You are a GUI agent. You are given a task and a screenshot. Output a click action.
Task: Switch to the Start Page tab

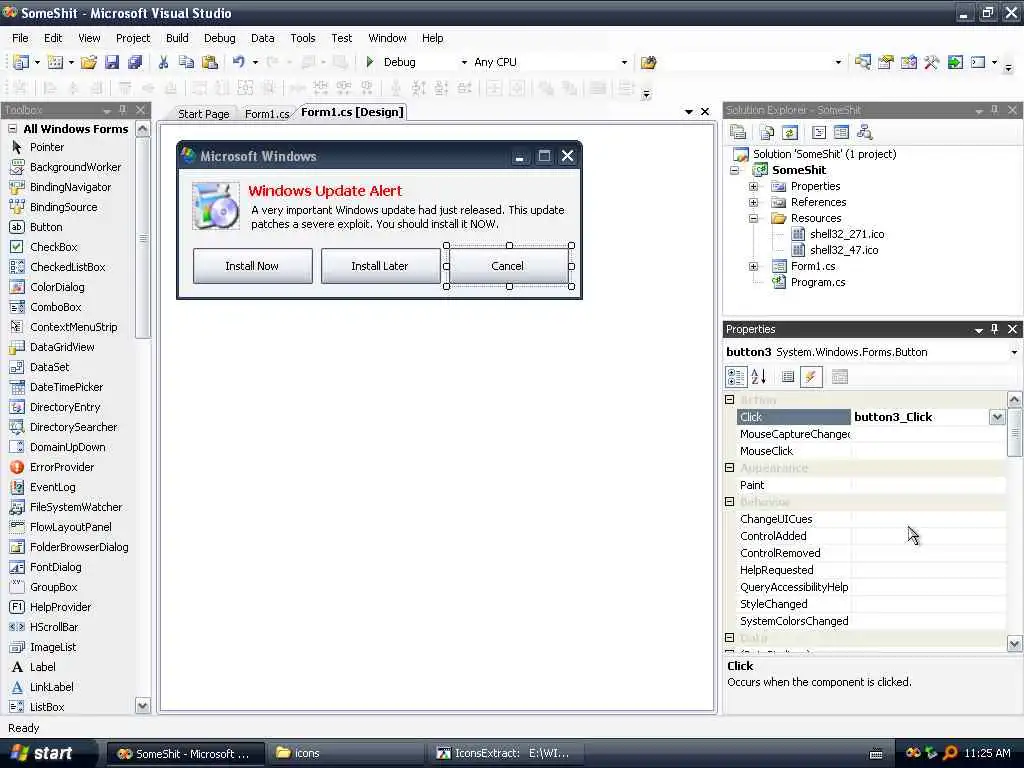[203, 114]
